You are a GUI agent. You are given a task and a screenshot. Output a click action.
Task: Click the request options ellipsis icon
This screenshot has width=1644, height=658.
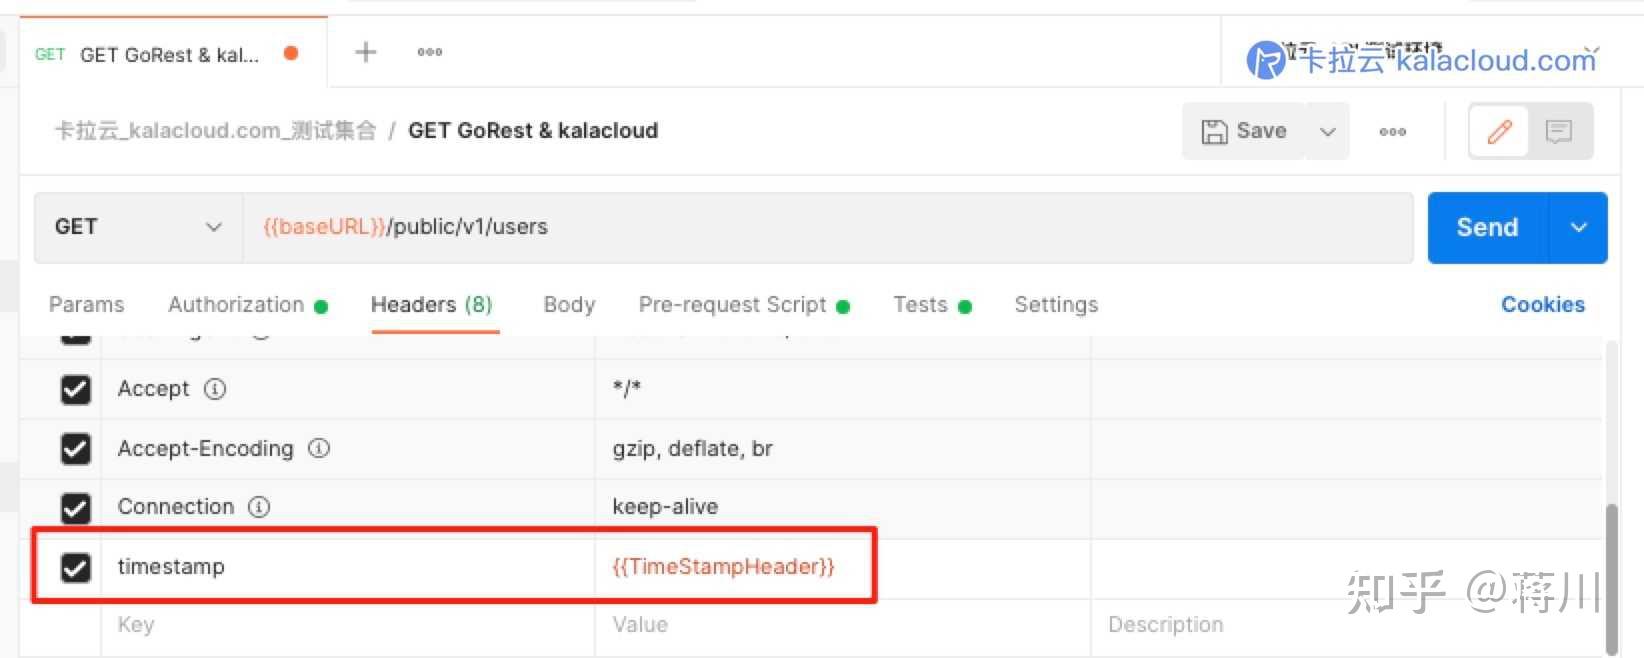coord(1392,131)
